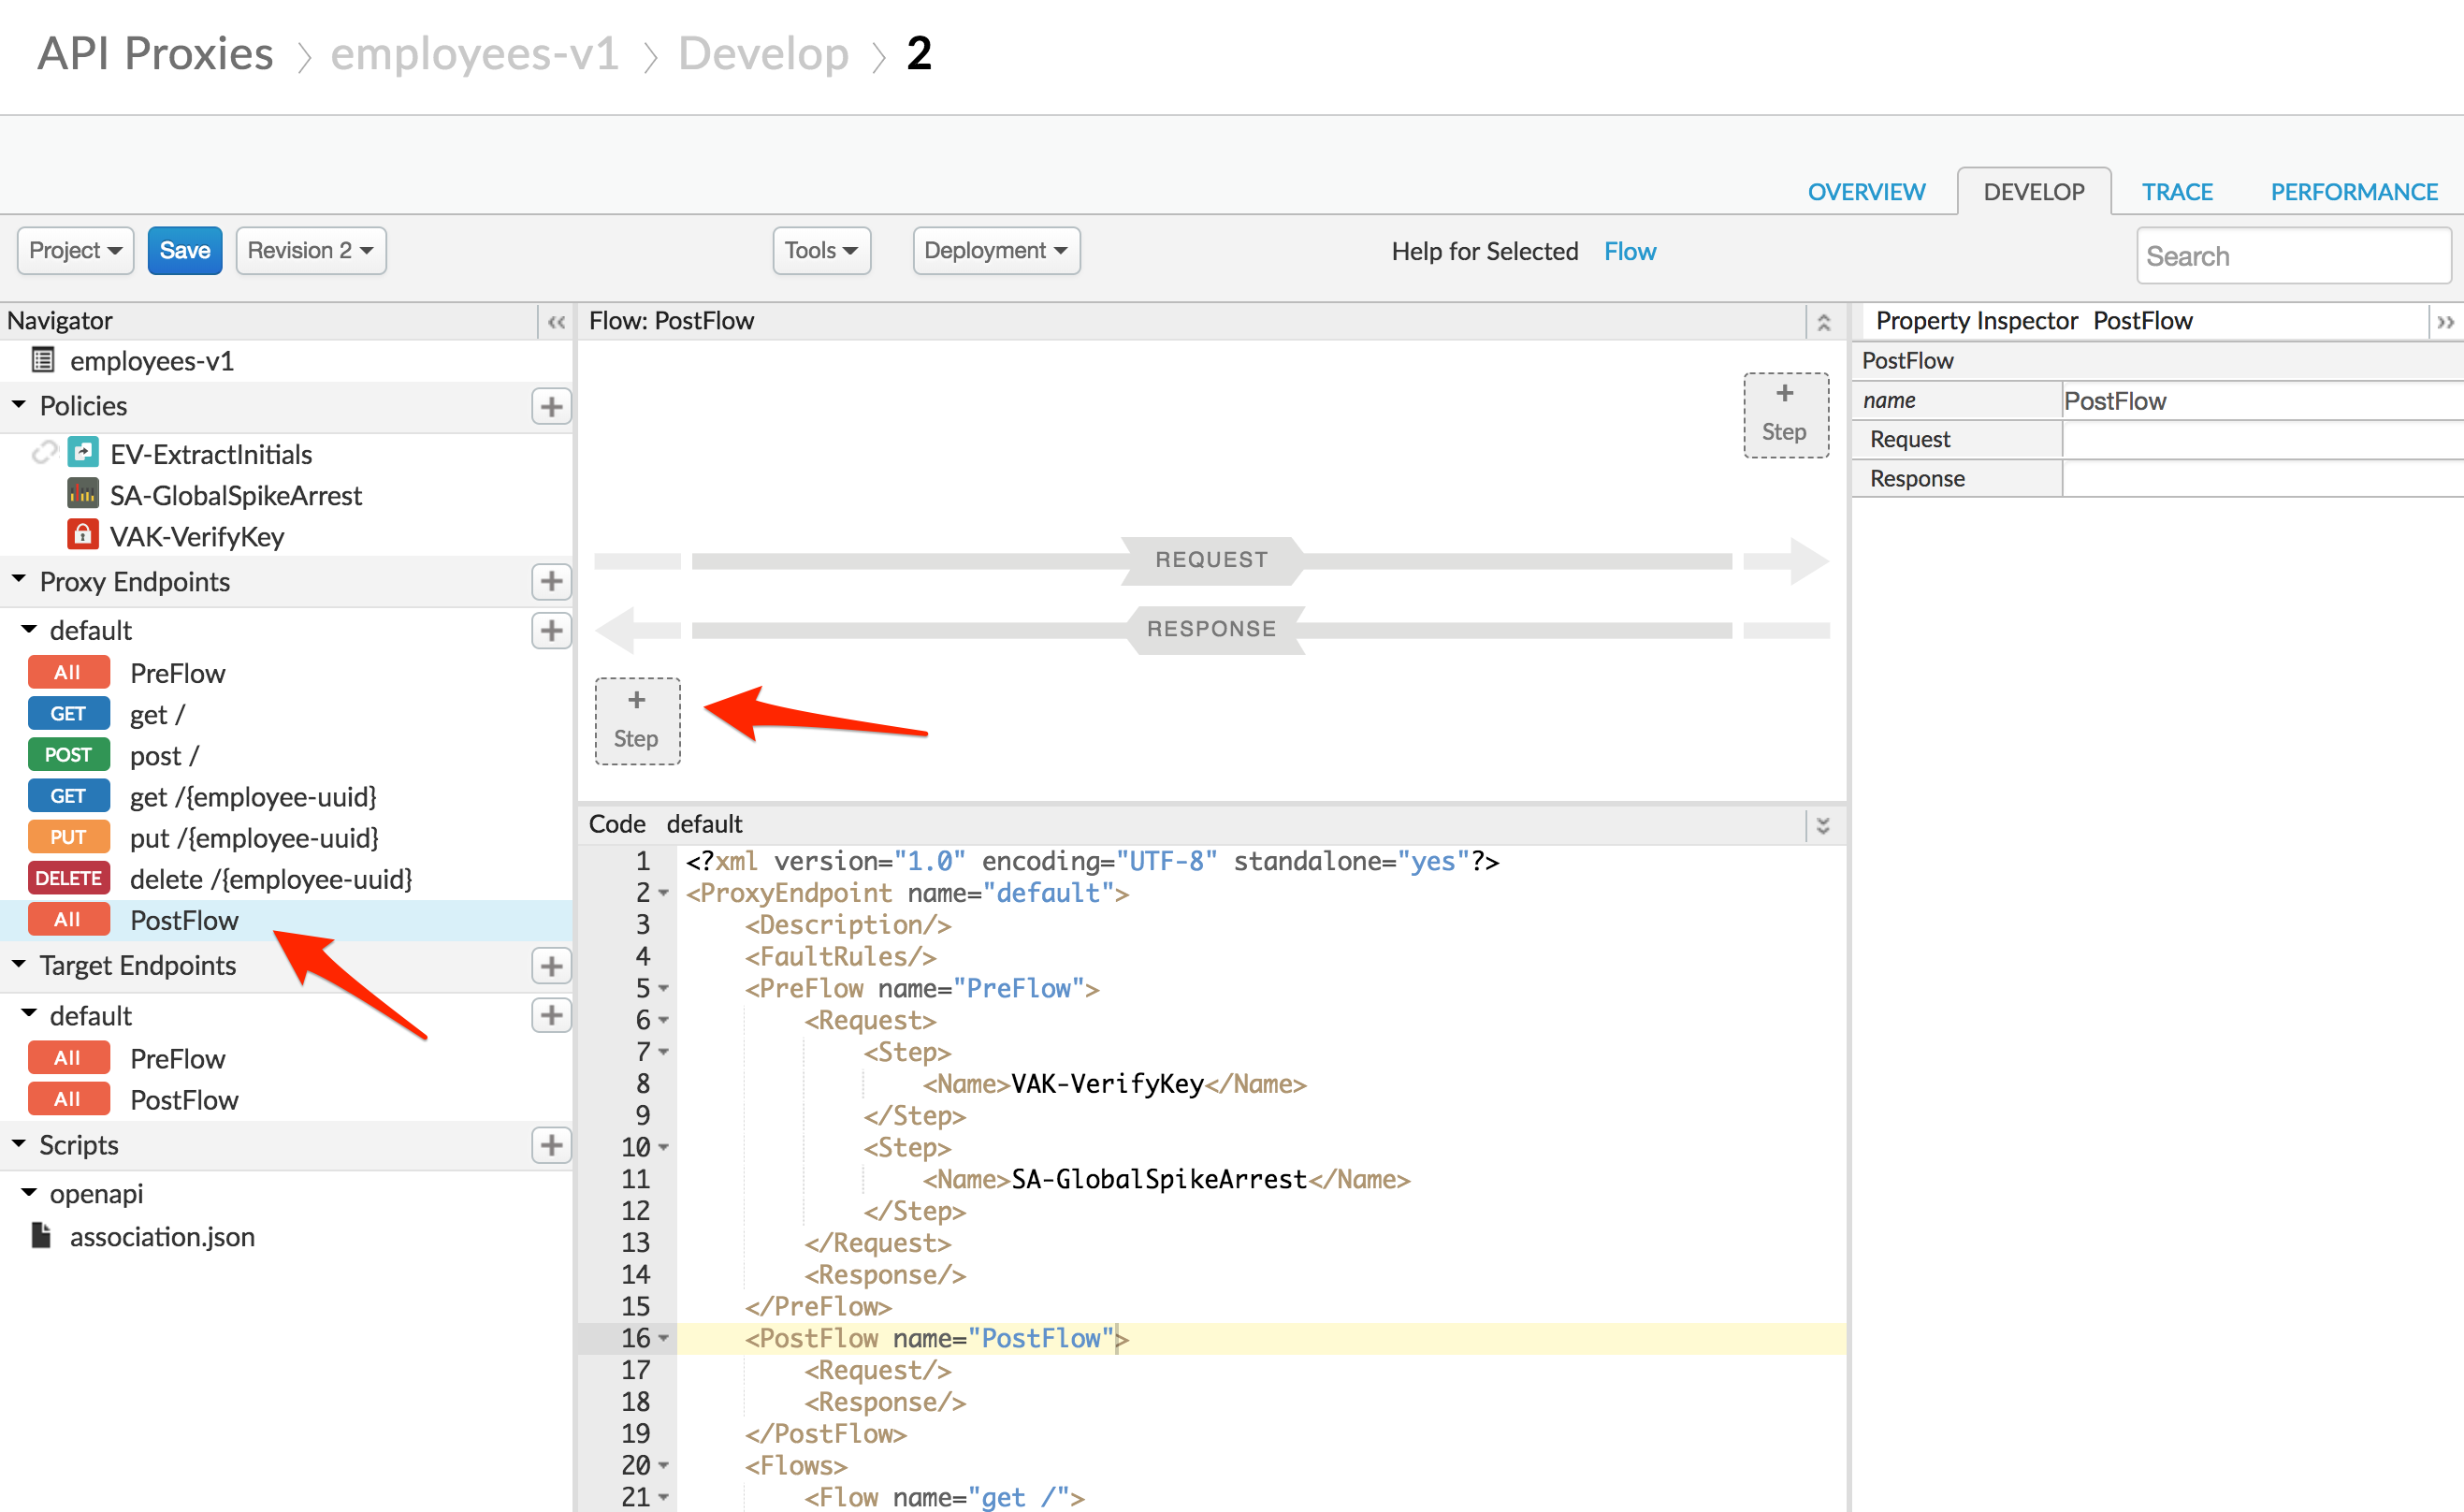Click the All badge of target PostFlow
This screenshot has height=1512, width=2464.
(x=68, y=1098)
